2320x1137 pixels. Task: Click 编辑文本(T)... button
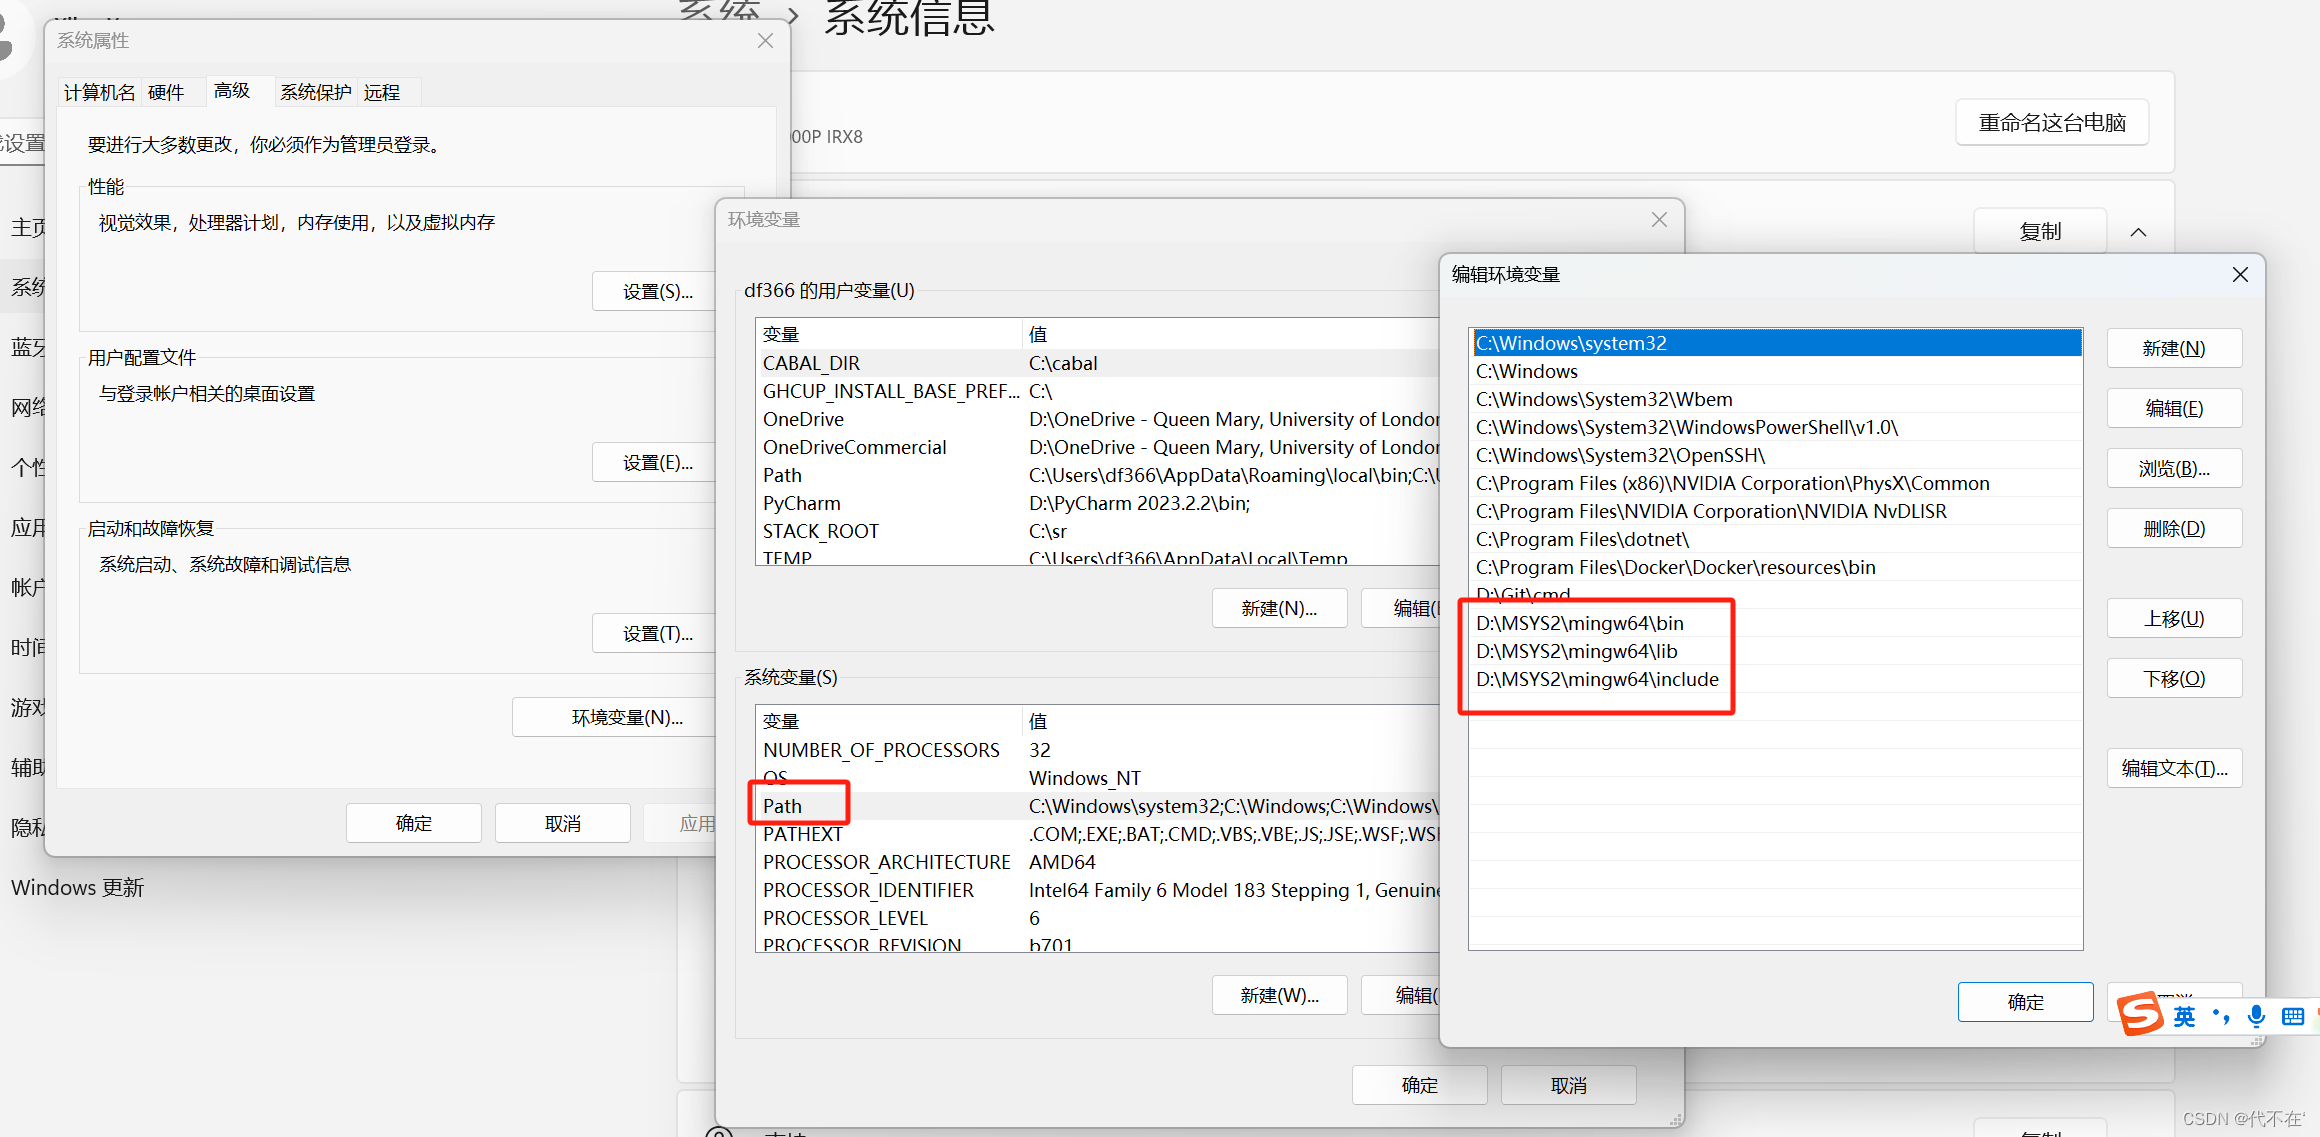(x=2173, y=768)
